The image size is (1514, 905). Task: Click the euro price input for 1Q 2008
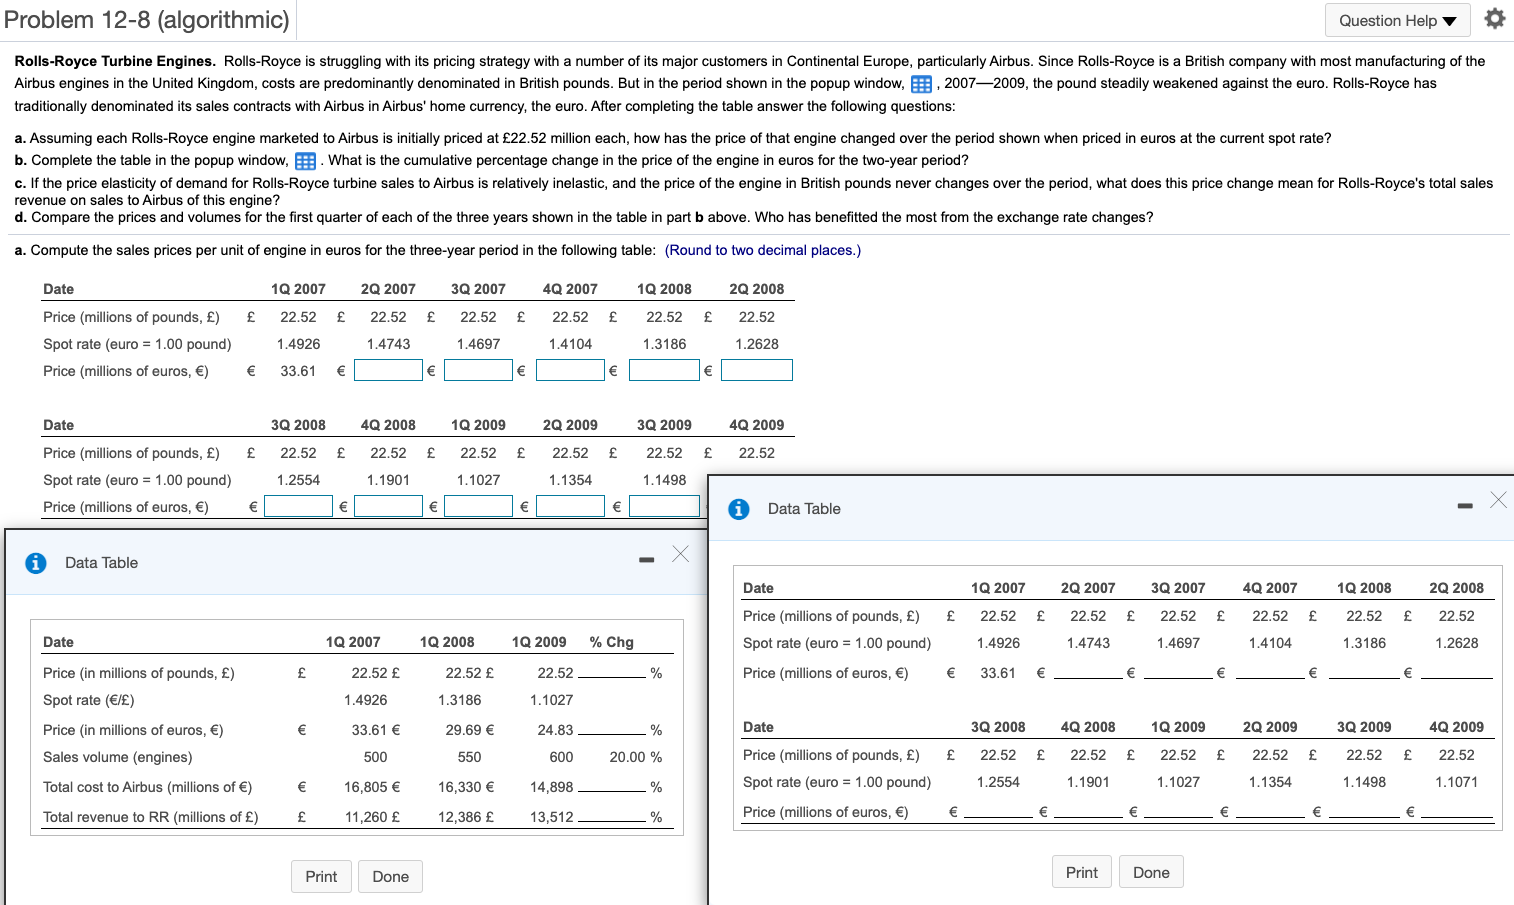click(x=664, y=370)
